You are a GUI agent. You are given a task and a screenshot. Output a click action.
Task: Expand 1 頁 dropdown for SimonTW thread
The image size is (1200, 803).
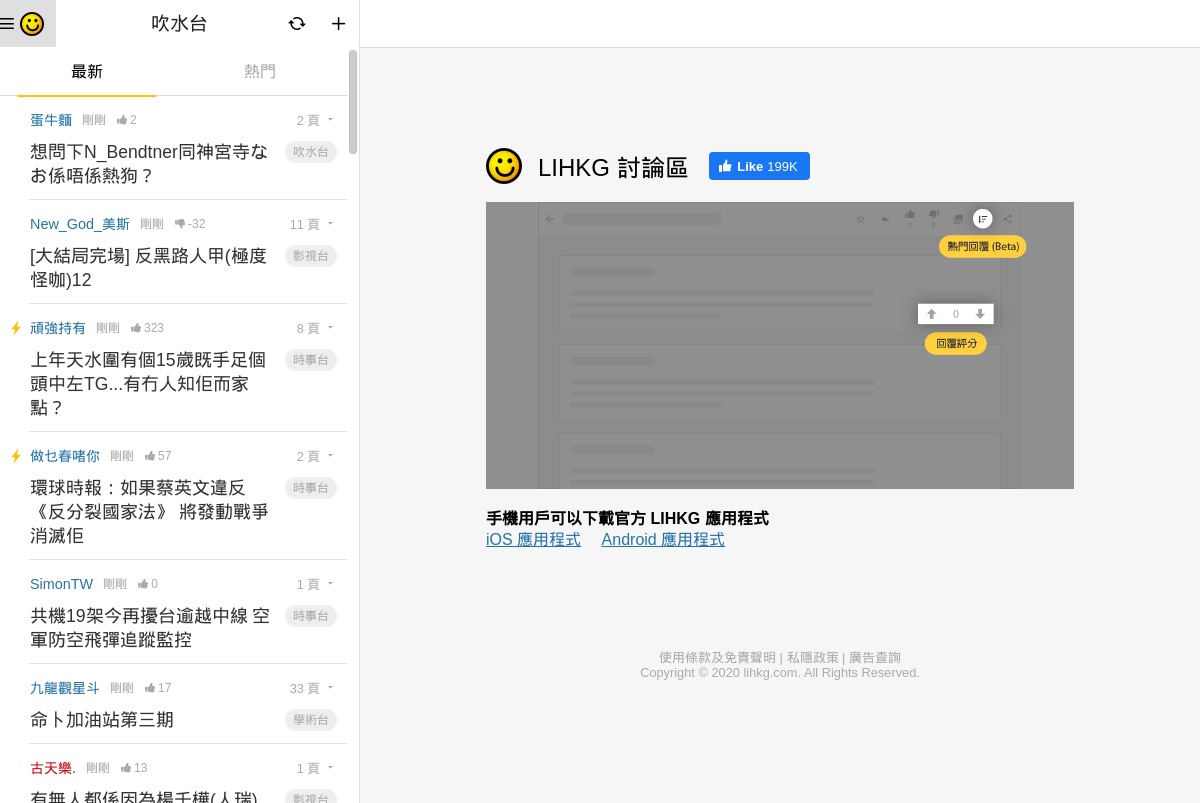[x=316, y=584]
